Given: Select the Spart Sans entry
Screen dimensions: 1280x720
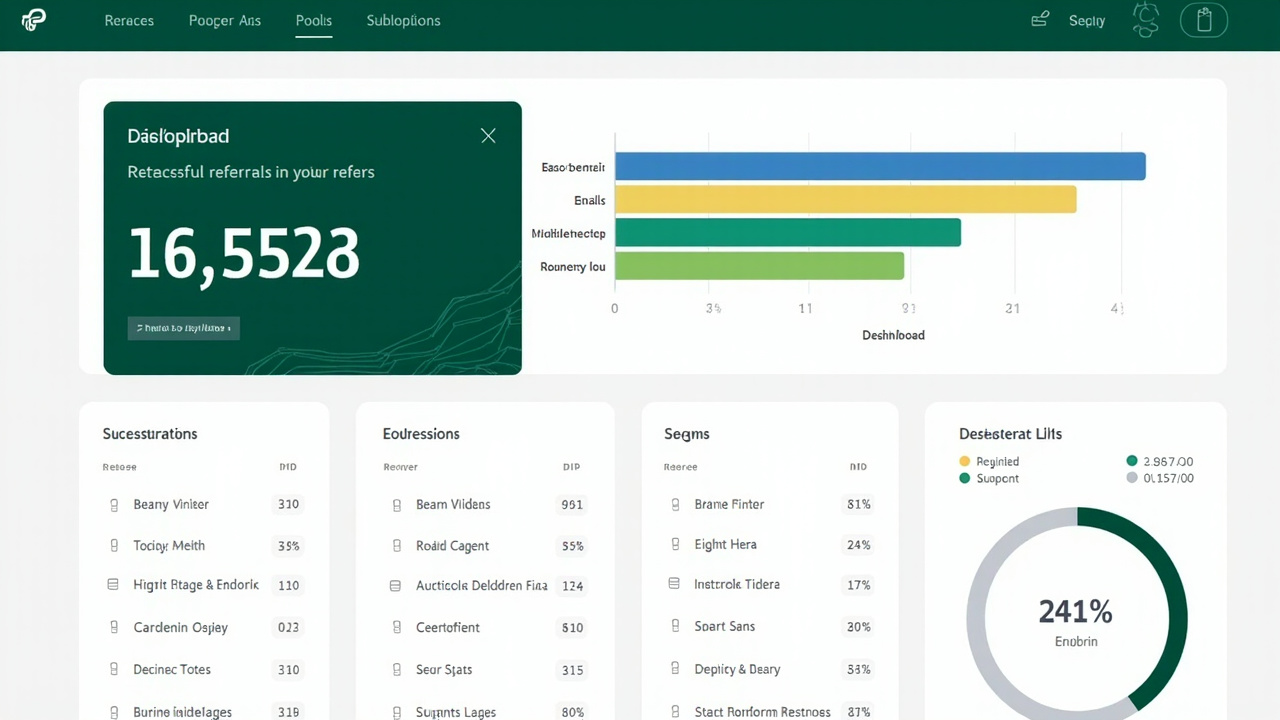Looking at the screenshot, I should point(724,627).
